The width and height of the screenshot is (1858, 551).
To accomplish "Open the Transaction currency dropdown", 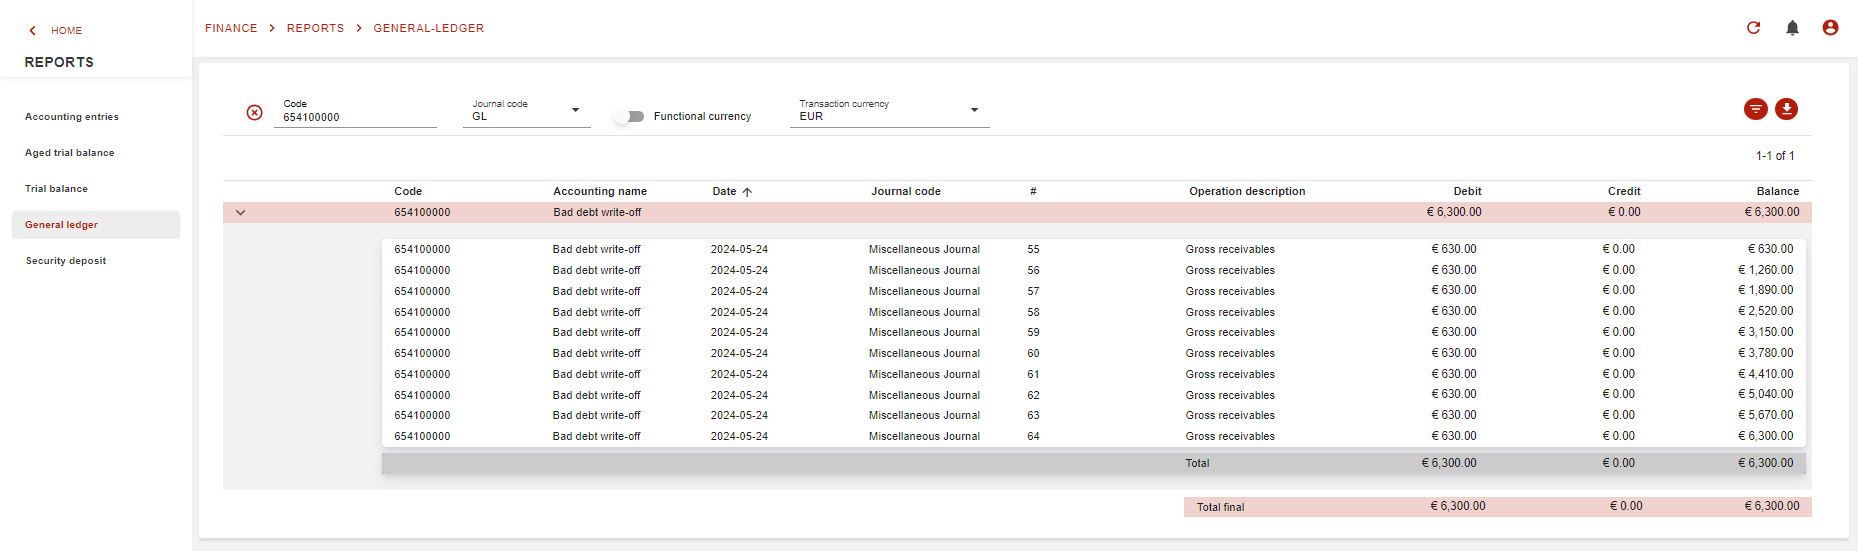I will click(x=974, y=110).
